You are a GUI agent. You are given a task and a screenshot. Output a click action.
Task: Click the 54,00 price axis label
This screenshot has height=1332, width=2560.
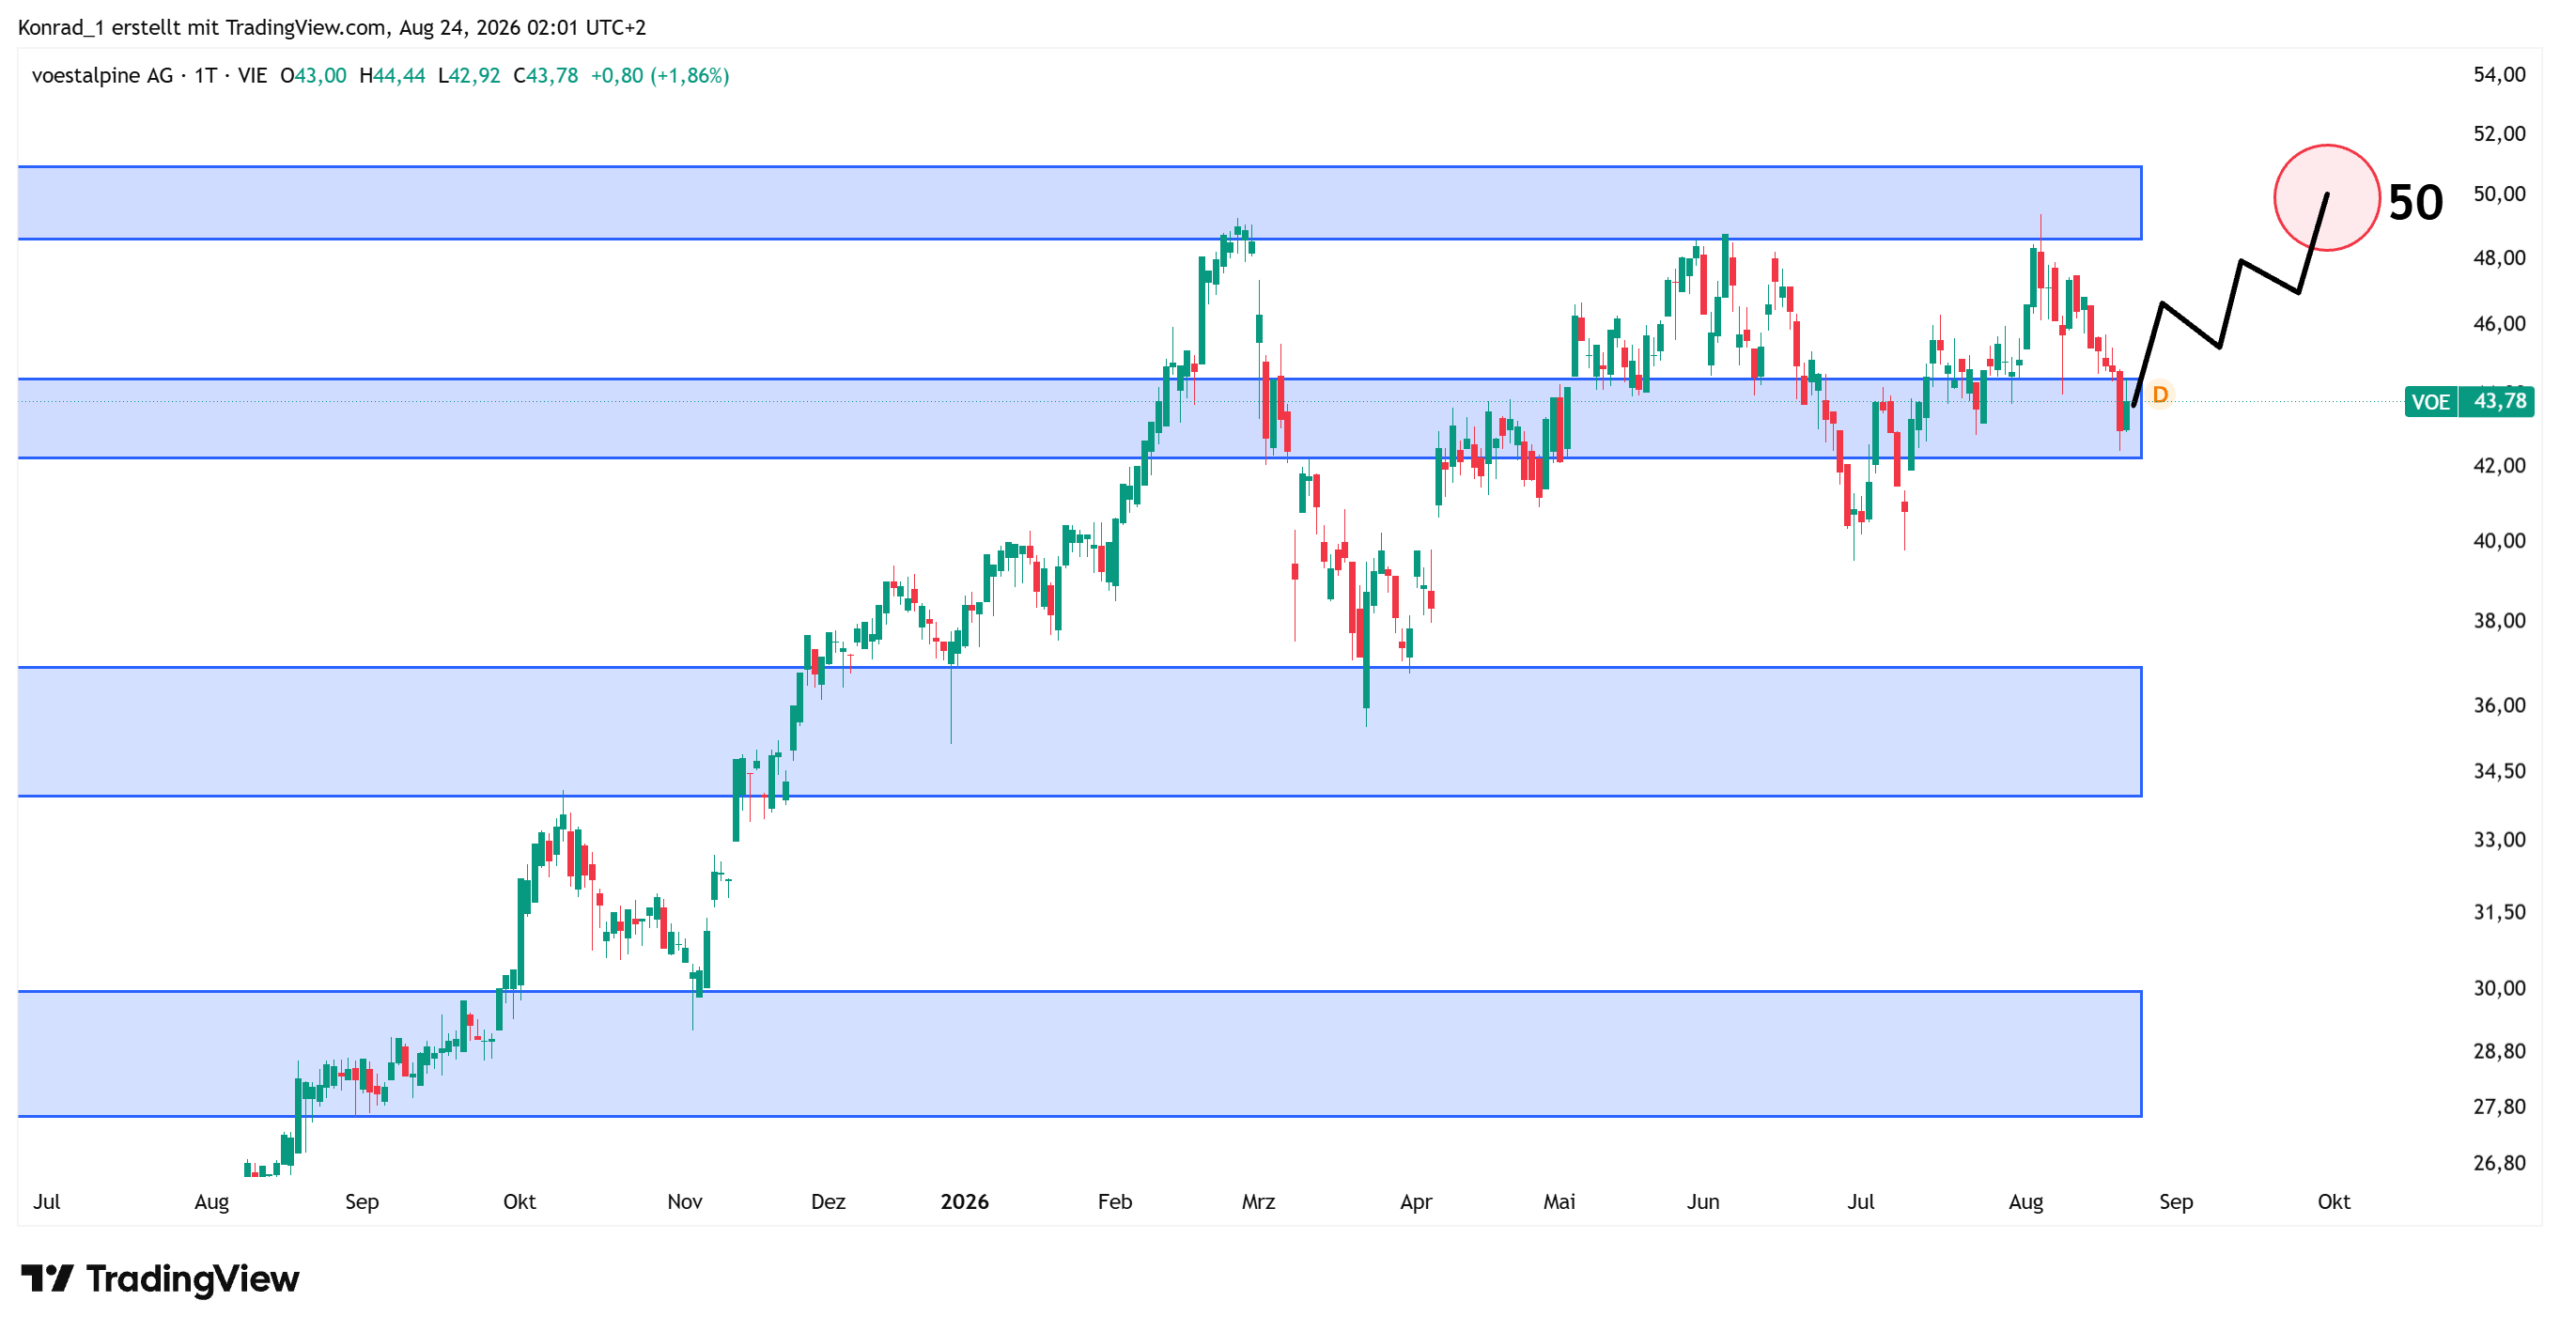coord(2498,75)
